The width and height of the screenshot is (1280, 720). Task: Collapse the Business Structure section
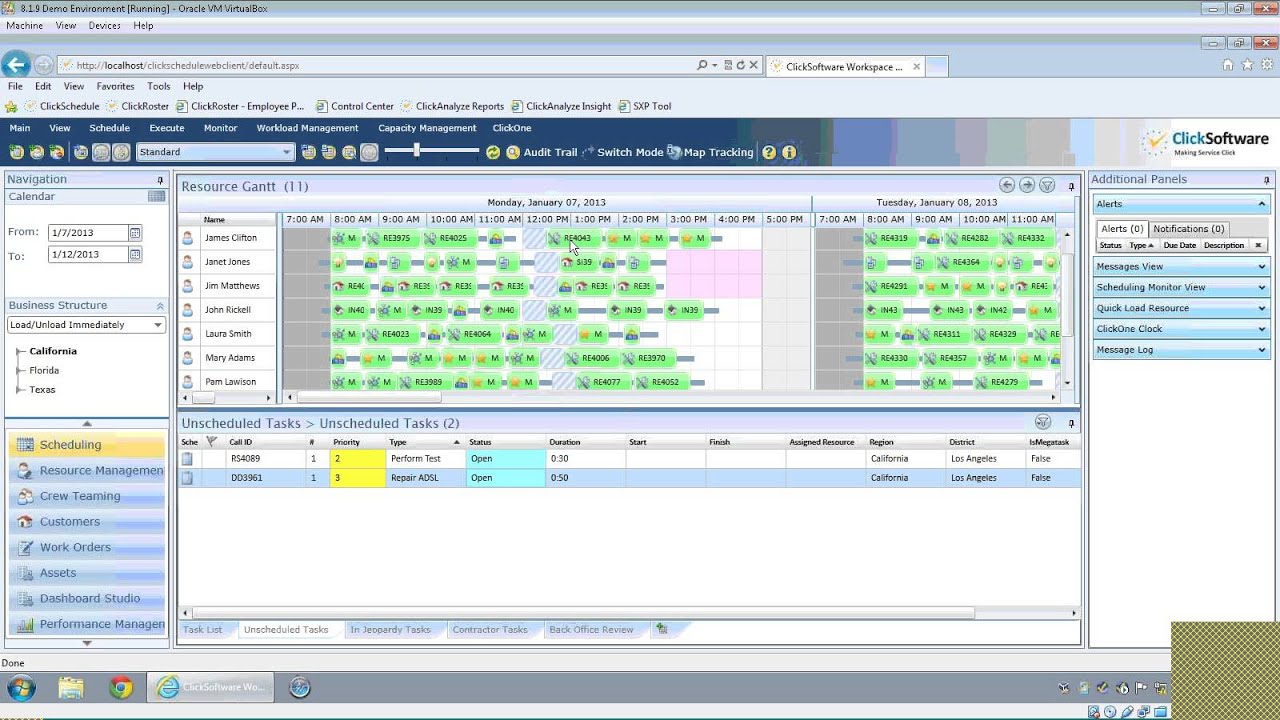tap(160, 306)
